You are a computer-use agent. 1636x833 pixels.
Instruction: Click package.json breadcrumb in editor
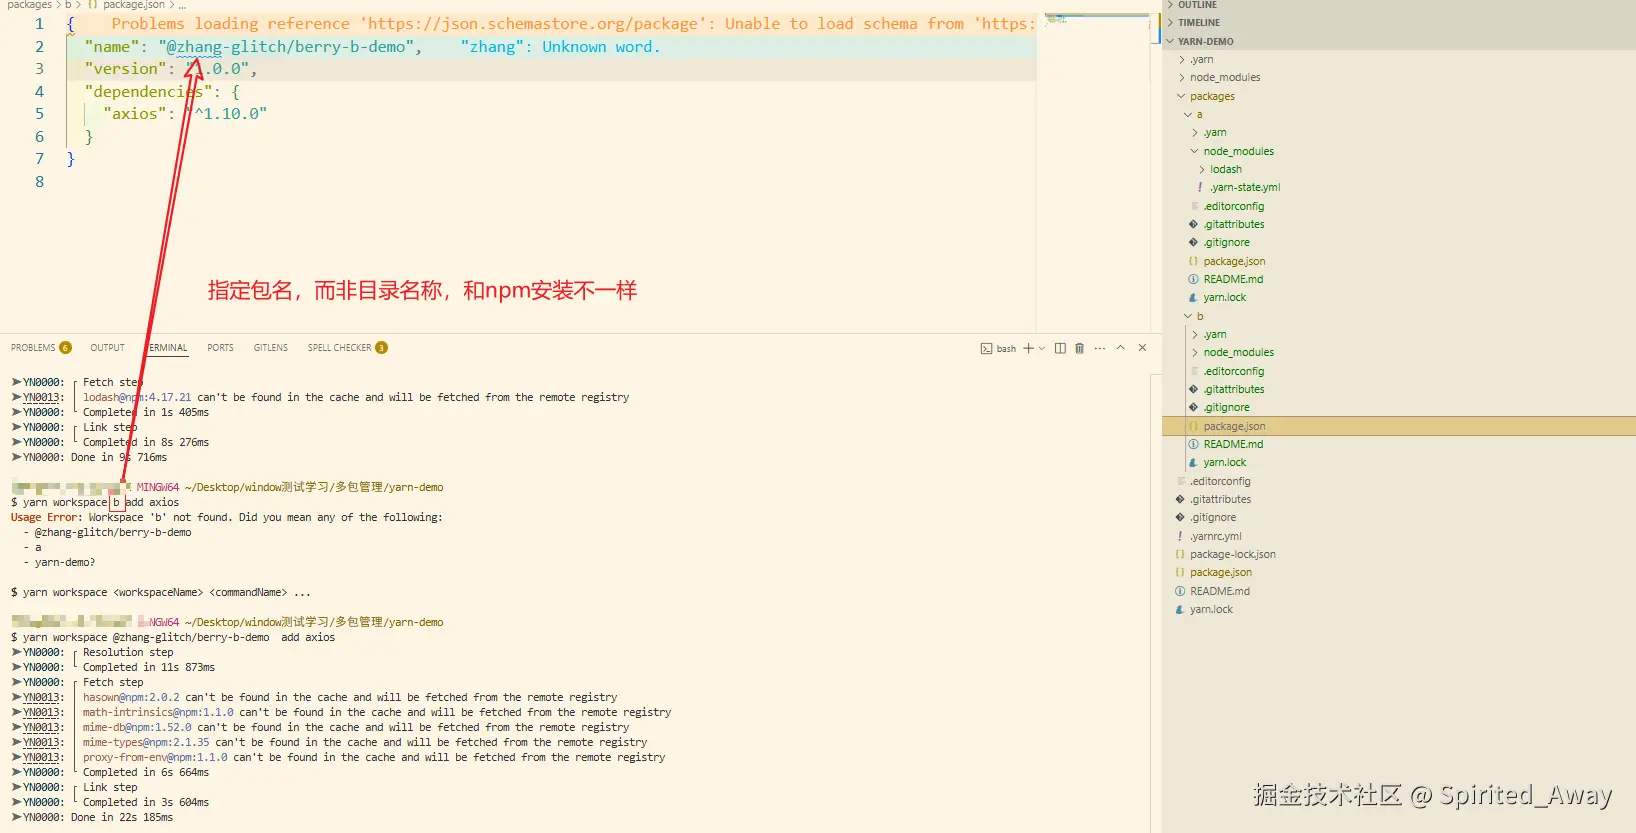point(134,5)
